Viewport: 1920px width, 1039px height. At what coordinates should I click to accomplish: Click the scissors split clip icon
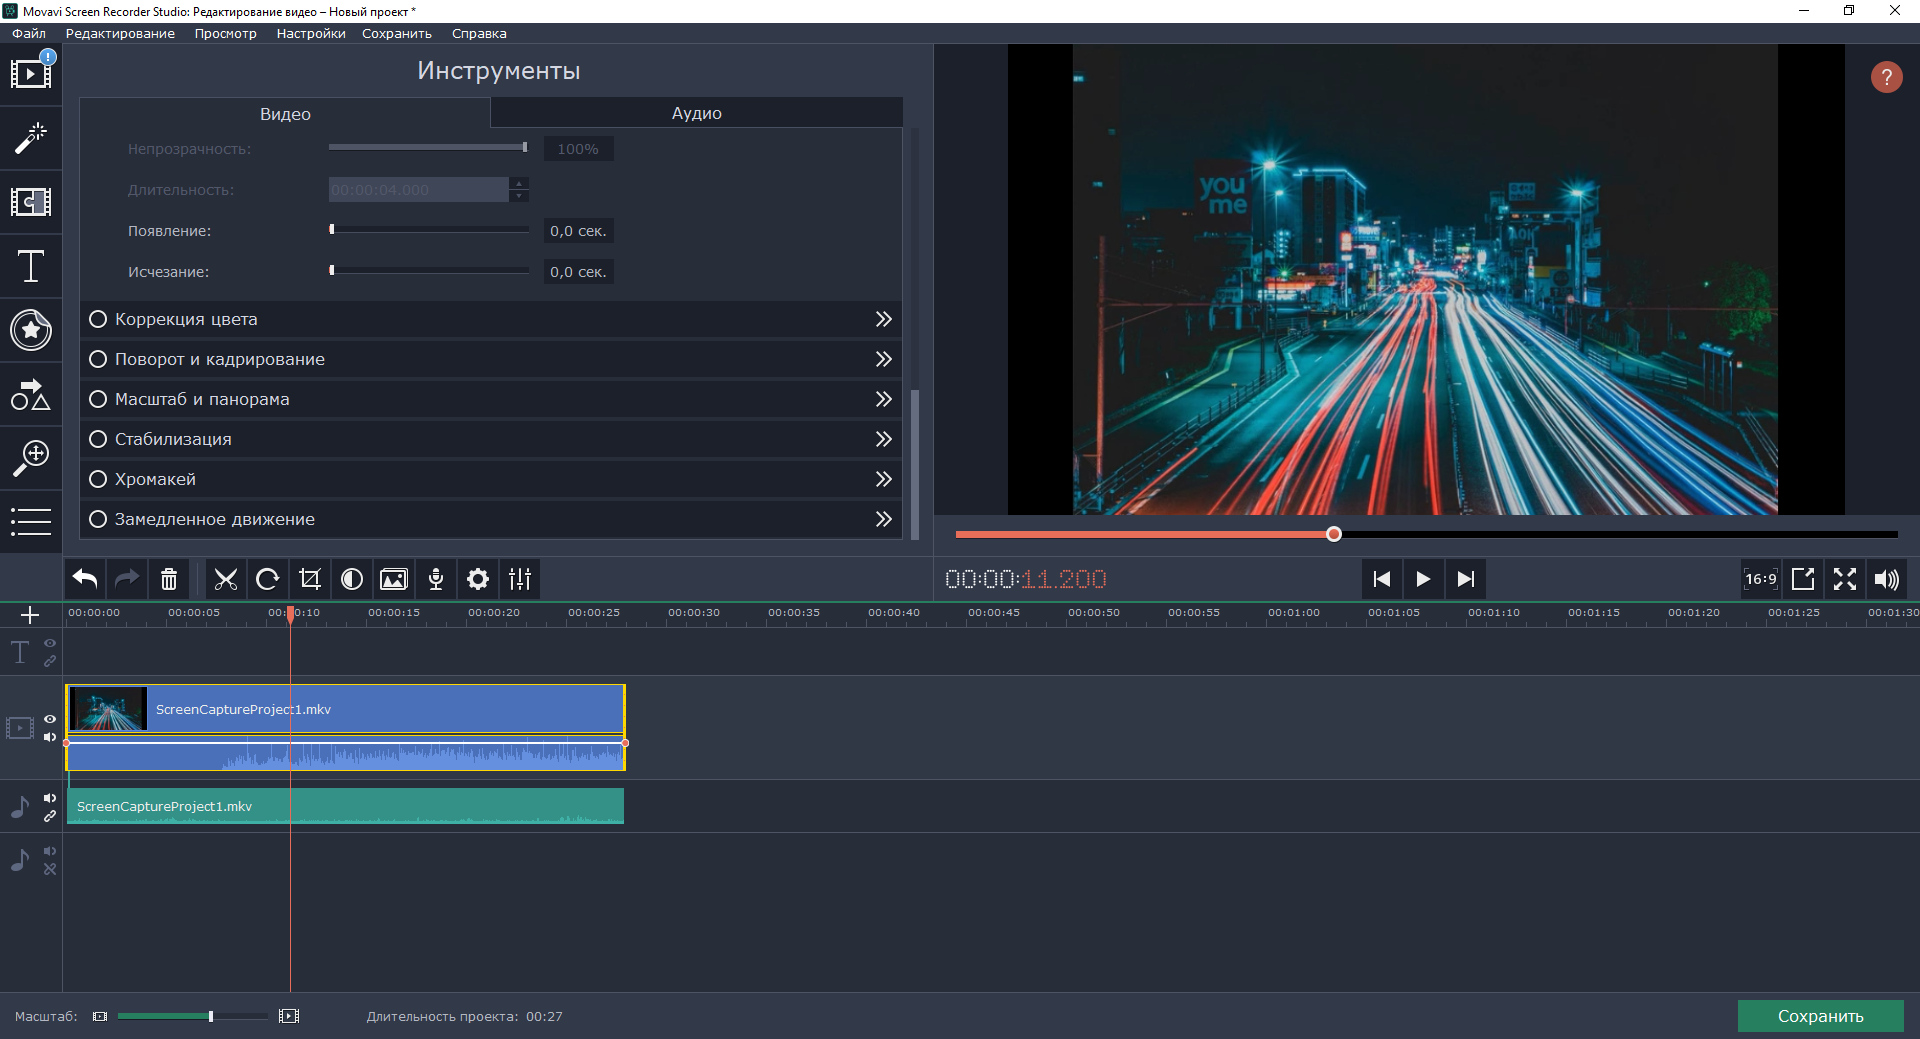point(226,579)
